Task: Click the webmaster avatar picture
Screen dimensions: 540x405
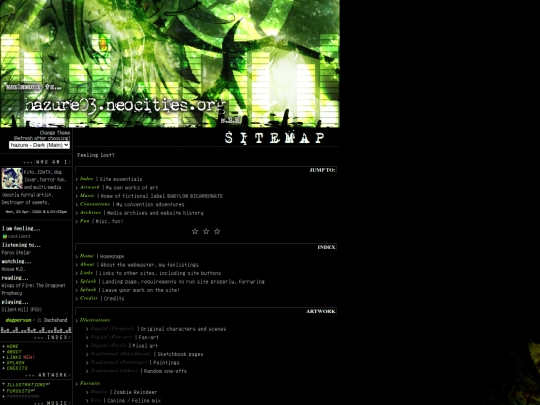Action: click(x=12, y=178)
